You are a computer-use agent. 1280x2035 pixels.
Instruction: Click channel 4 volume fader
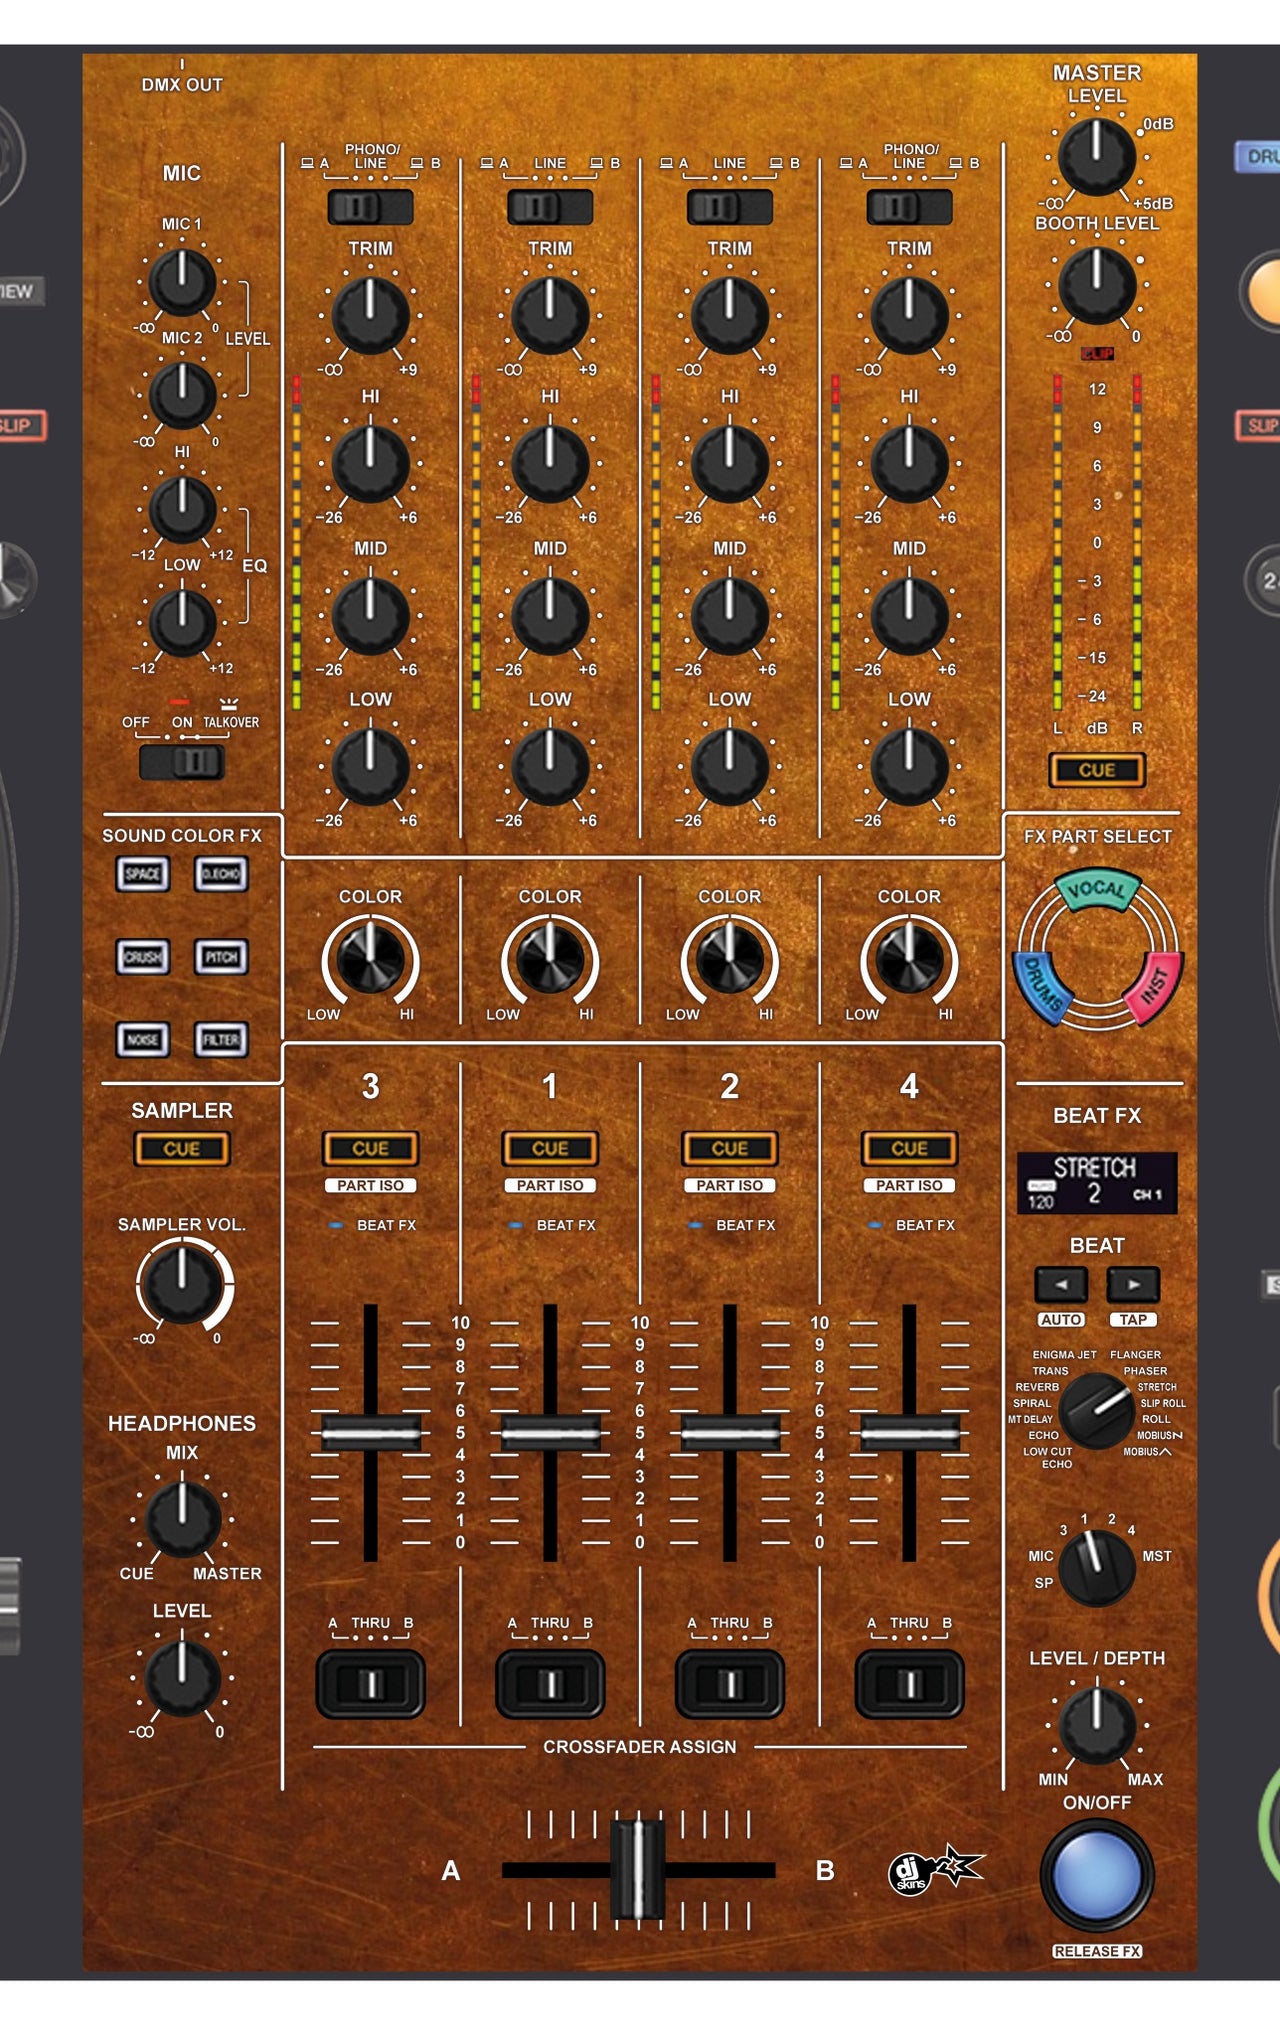909,1433
